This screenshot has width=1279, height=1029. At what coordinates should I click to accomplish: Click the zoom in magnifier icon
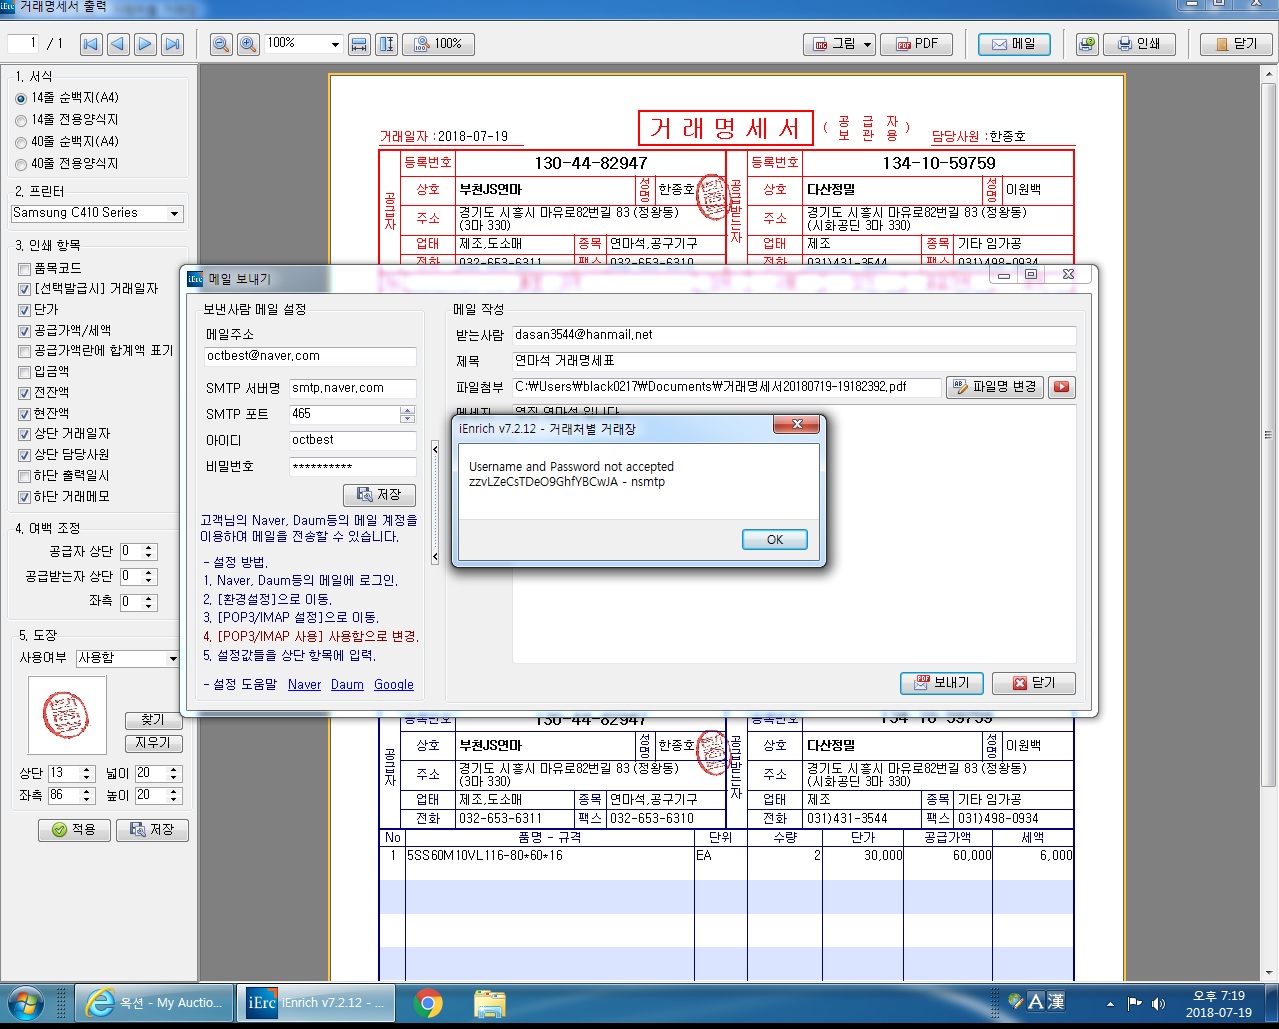pos(248,44)
